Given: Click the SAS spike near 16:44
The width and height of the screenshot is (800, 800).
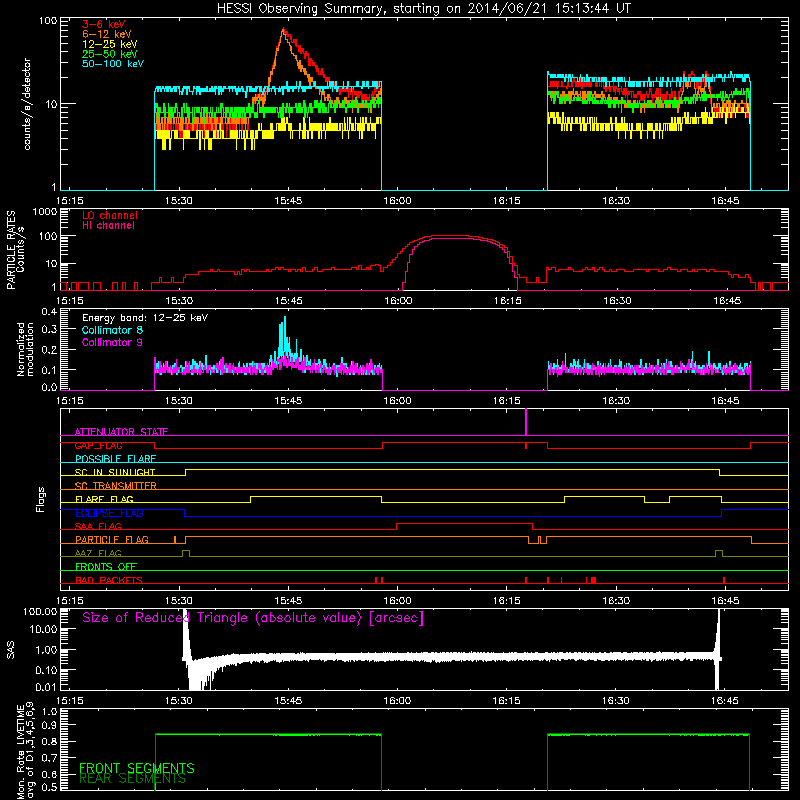Looking at the screenshot, I should (718, 648).
